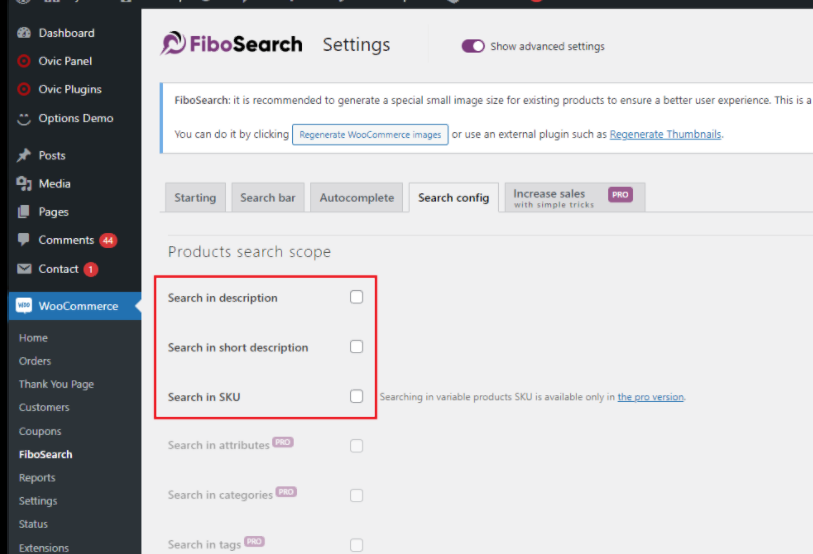Click PRO badge beside Search in attributes

[283, 442]
